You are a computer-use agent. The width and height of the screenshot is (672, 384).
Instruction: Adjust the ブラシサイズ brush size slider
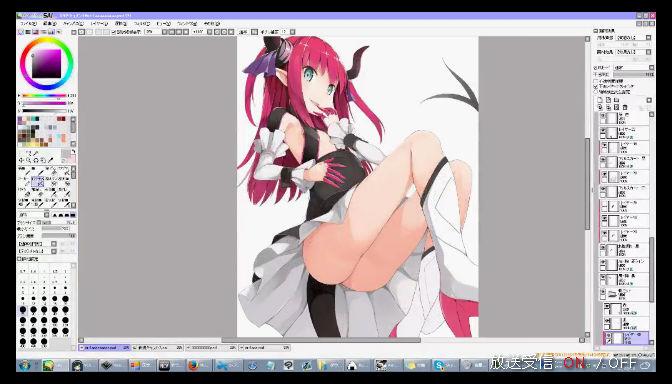58,222
